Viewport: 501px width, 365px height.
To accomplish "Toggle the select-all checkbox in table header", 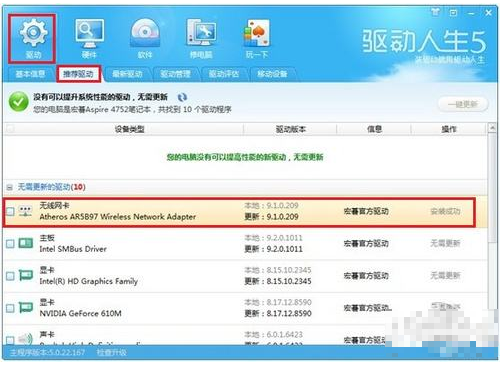I will [x=10, y=129].
